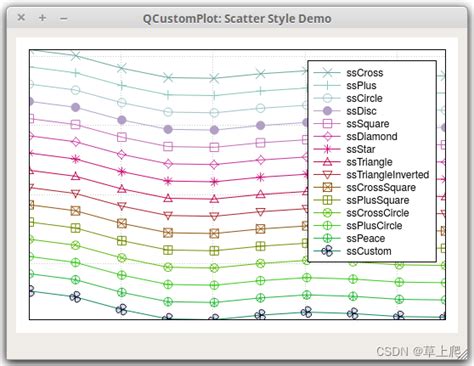The image size is (474, 366).
Task: Select the ssTriangle marker icon in the legend
Action: pyautogui.click(x=327, y=162)
